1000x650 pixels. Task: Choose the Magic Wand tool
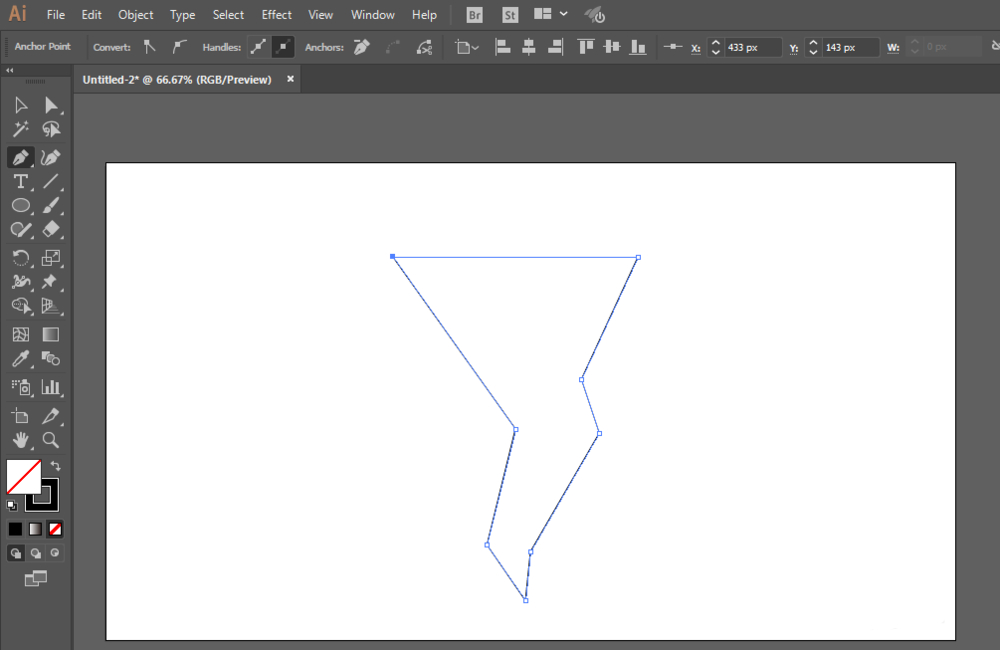click(x=20, y=129)
